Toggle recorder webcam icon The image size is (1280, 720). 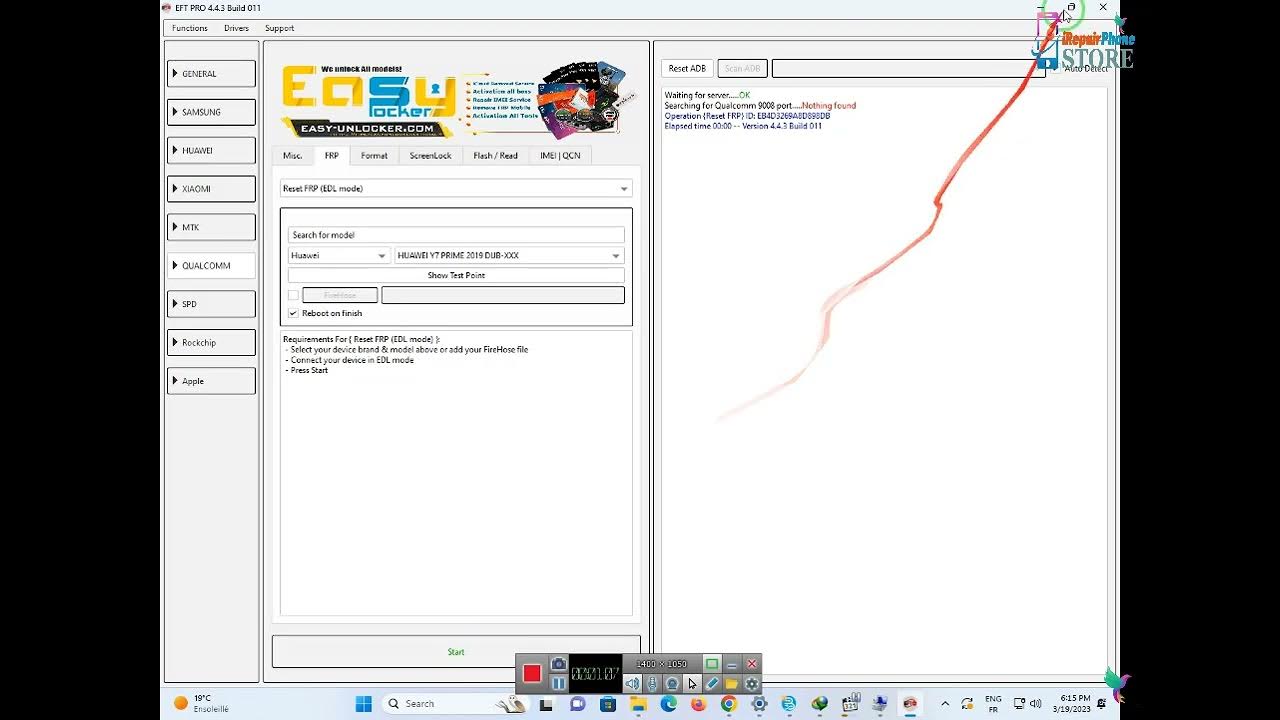(x=672, y=684)
